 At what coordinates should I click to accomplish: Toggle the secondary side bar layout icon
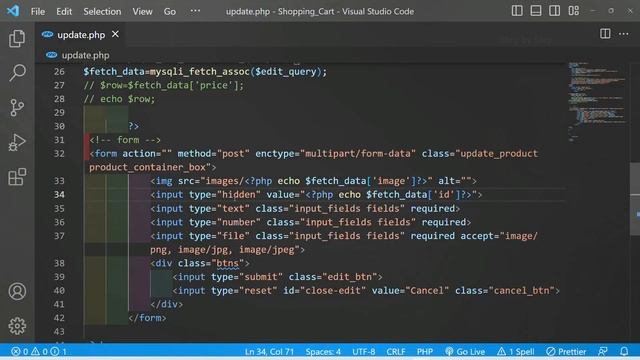tap(554, 11)
